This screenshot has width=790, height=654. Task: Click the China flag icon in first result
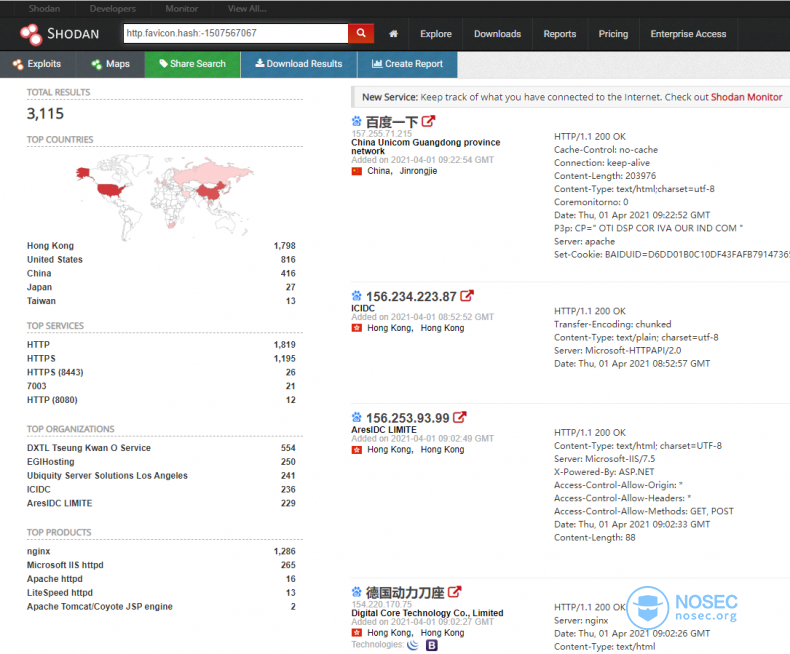click(x=357, y=171)
